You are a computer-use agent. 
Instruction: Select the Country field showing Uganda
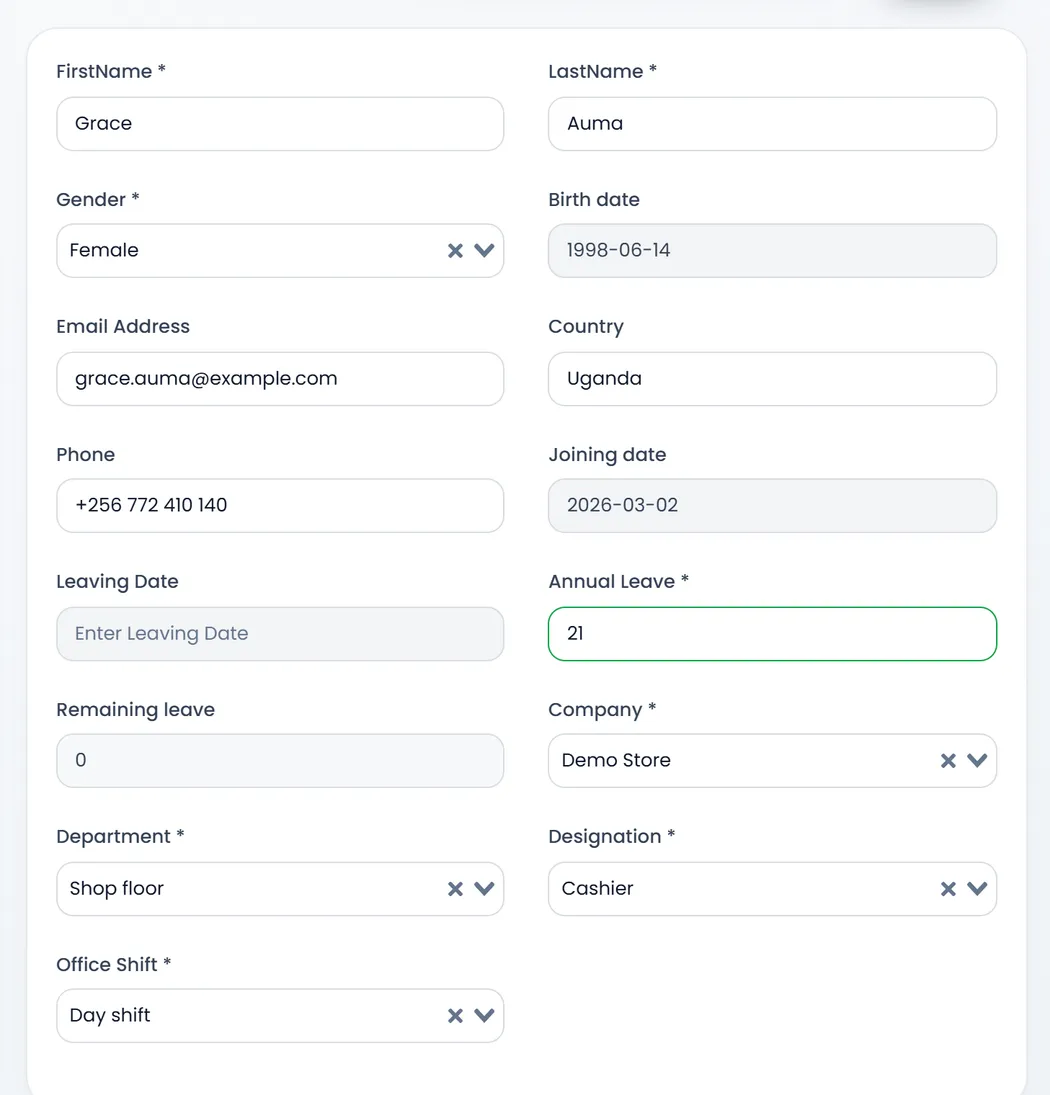click(x=772, y=379)
